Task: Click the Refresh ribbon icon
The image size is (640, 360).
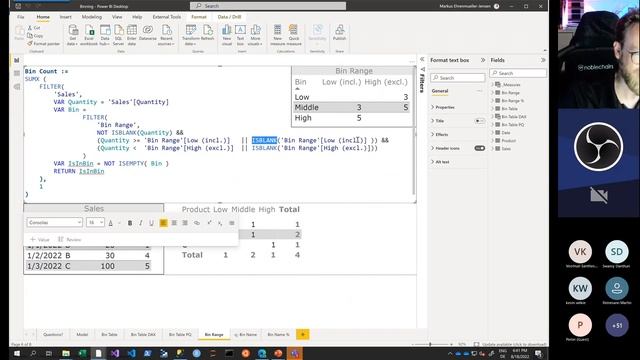Action: tap(207, 33)
